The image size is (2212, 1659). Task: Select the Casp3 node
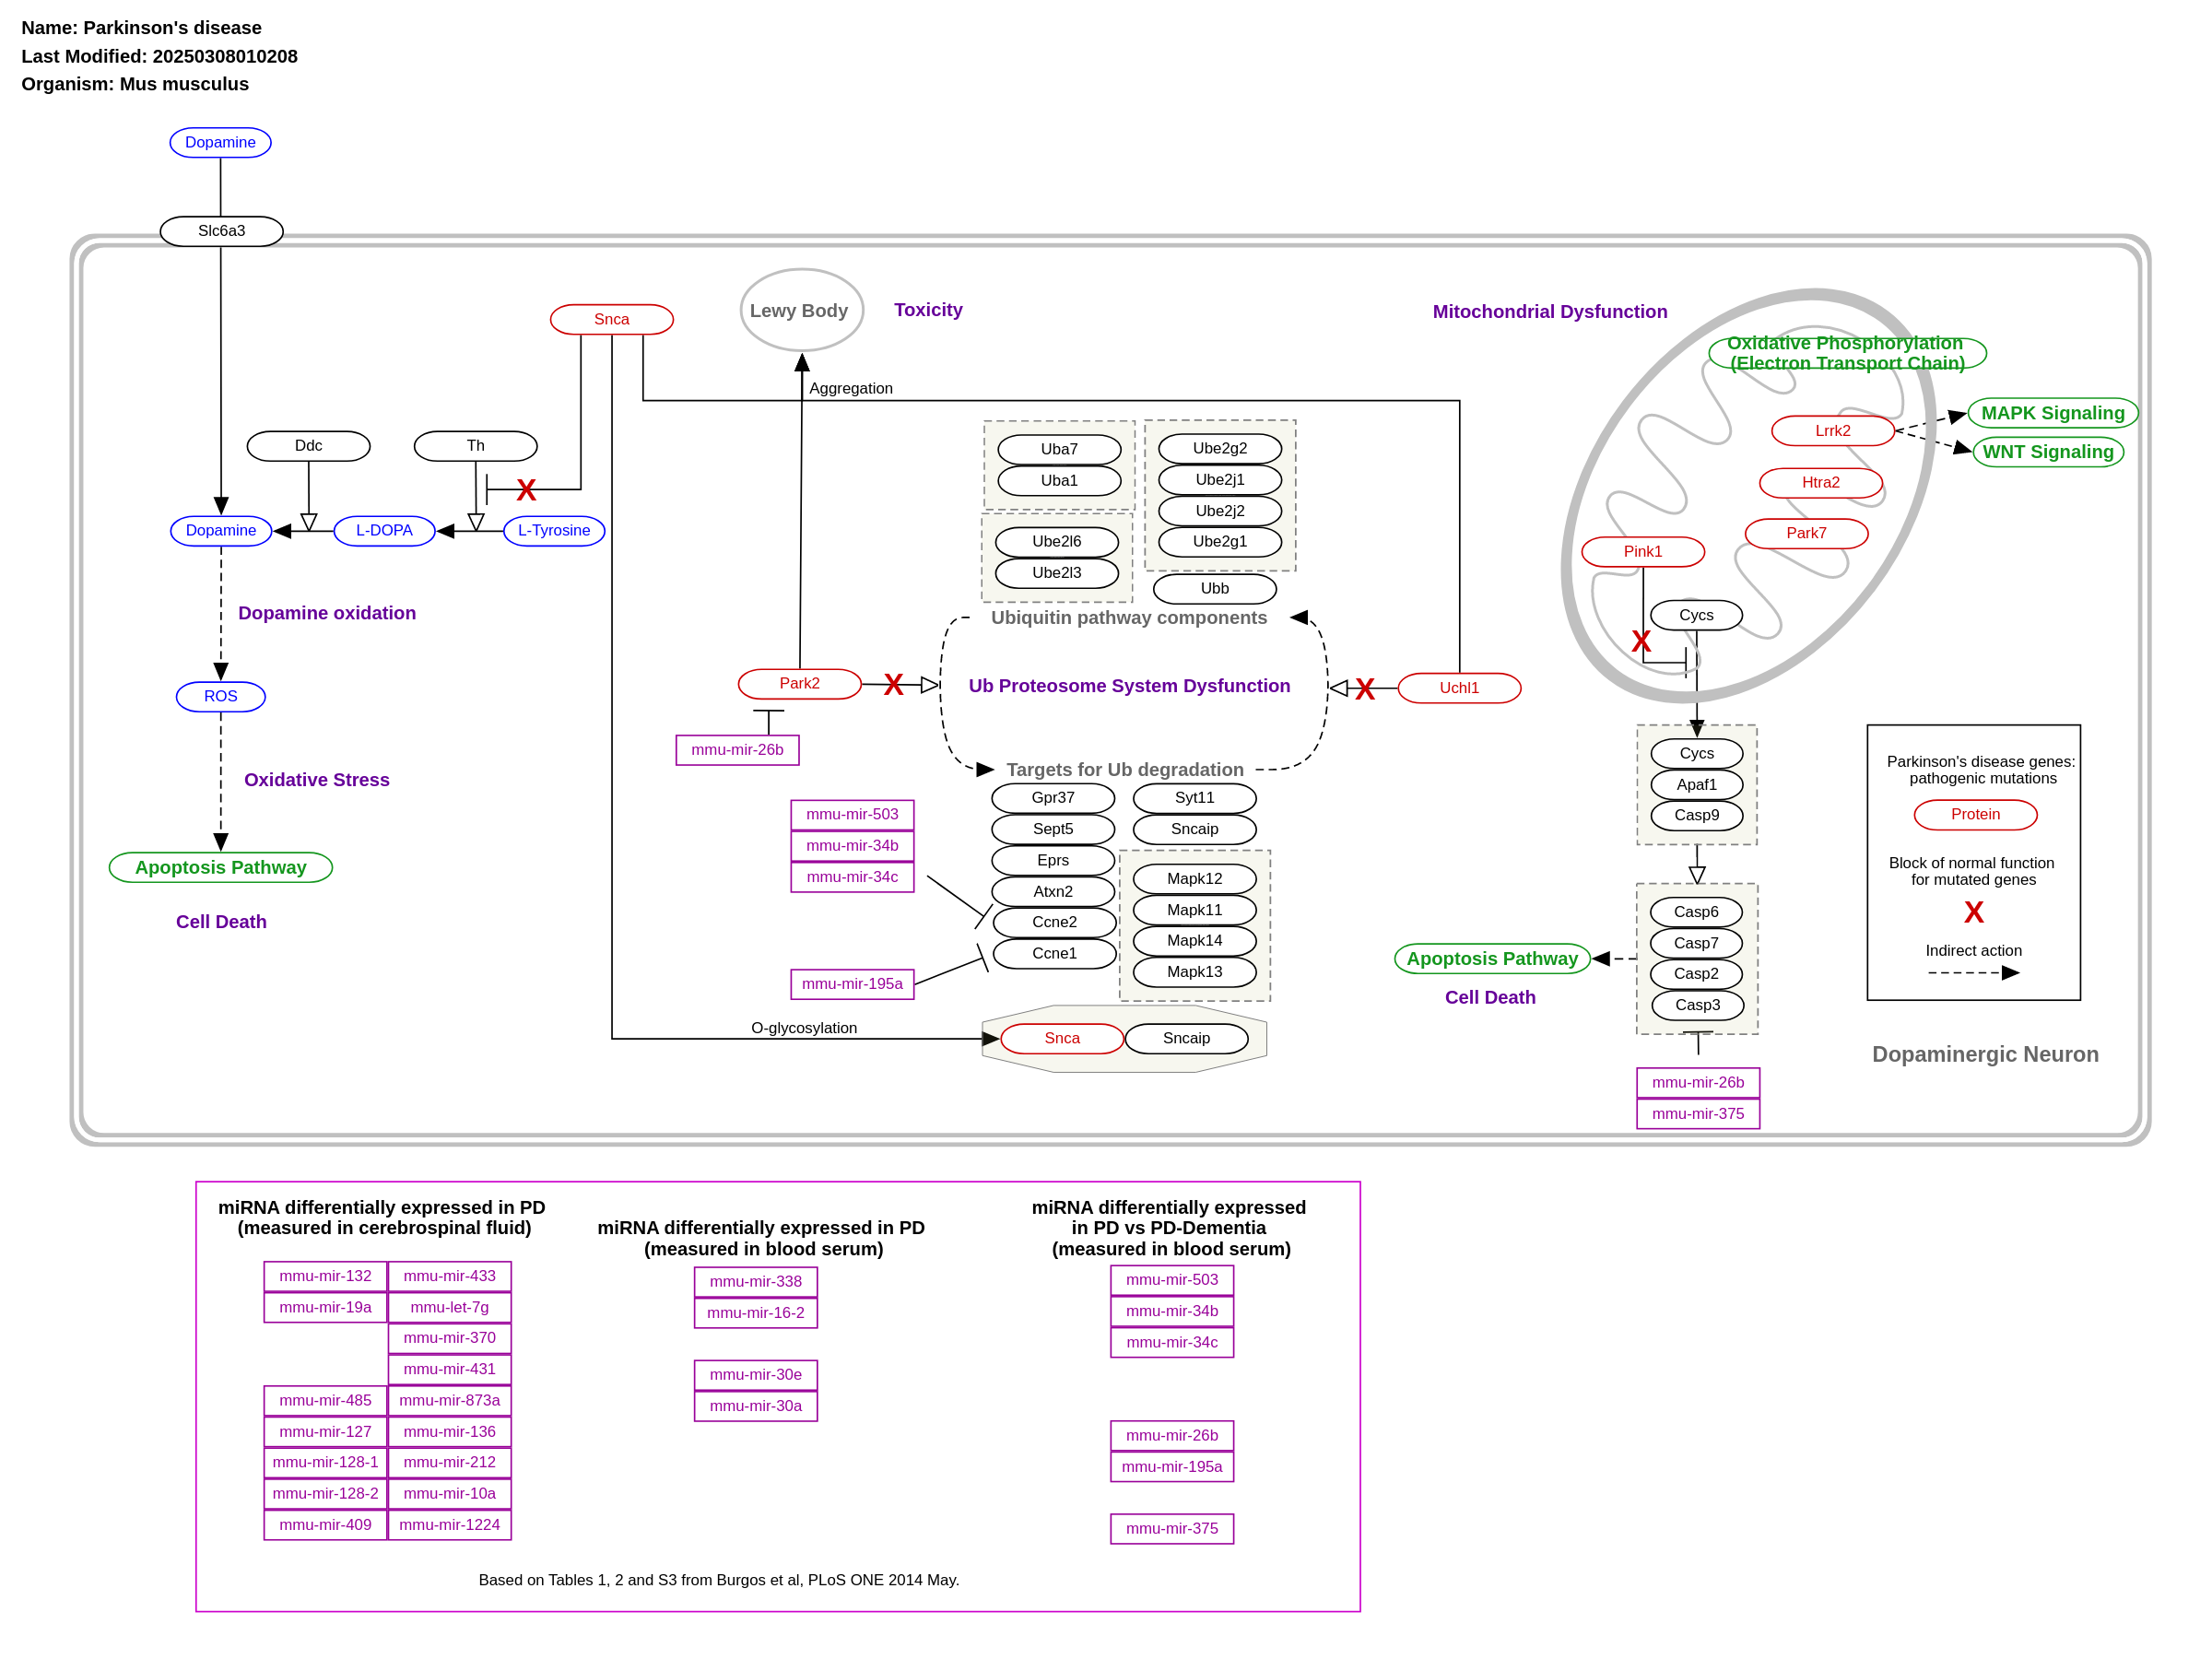click(x=1698, y=1005)
